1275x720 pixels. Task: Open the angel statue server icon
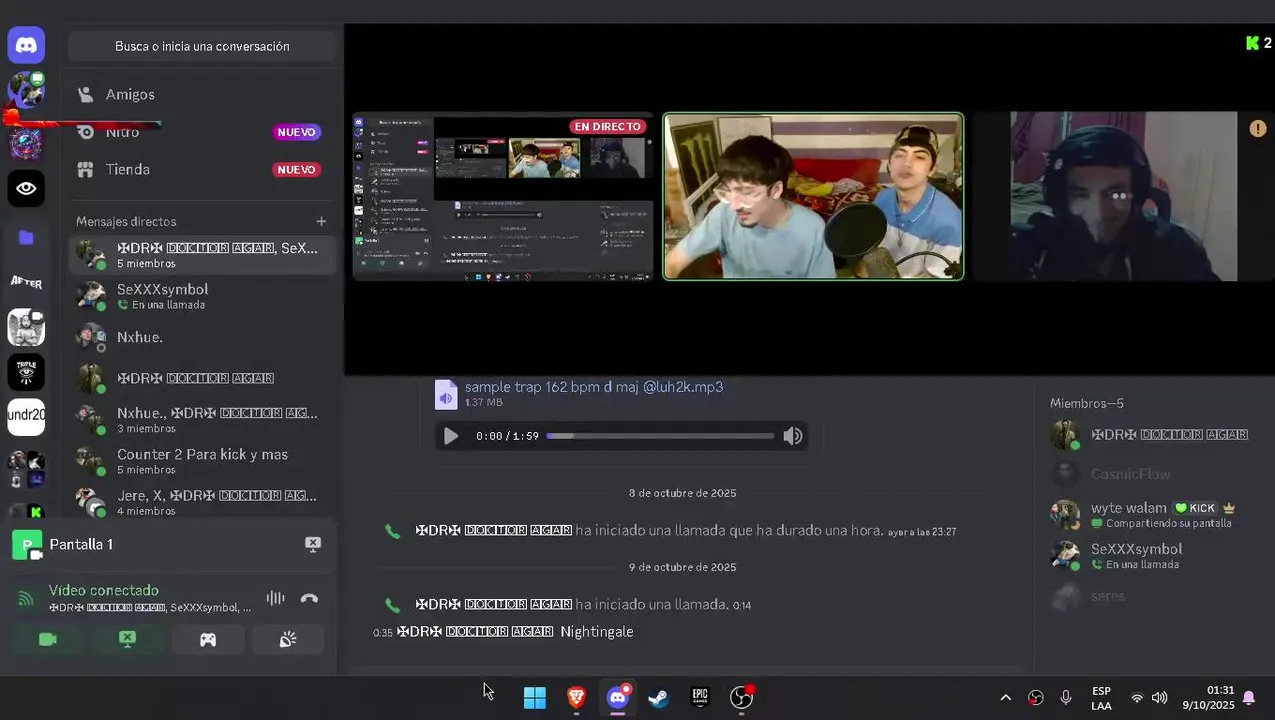click(26, 327)
